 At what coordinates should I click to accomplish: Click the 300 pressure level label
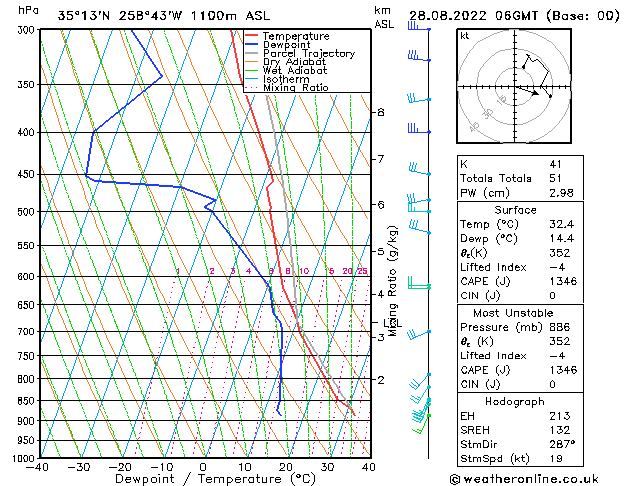tap(28, 30)
